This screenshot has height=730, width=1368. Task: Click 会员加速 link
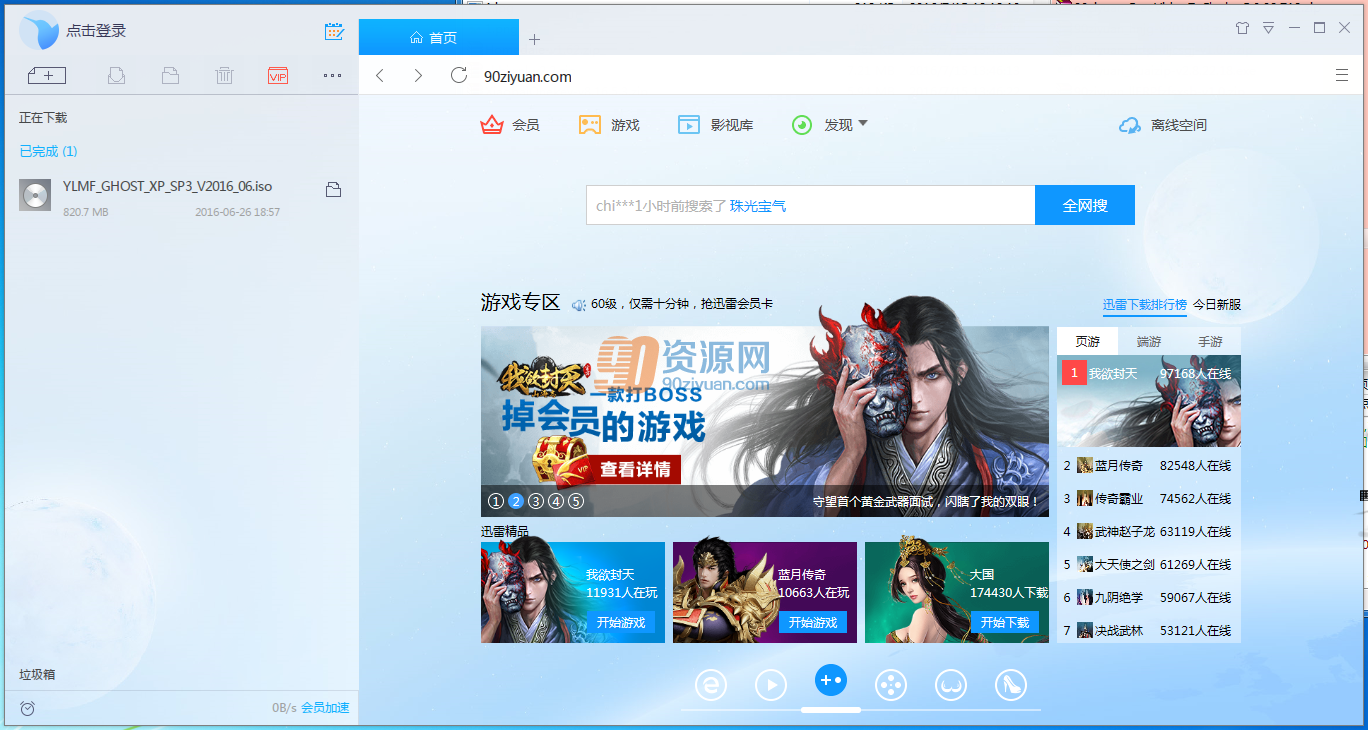coord(326,708)
